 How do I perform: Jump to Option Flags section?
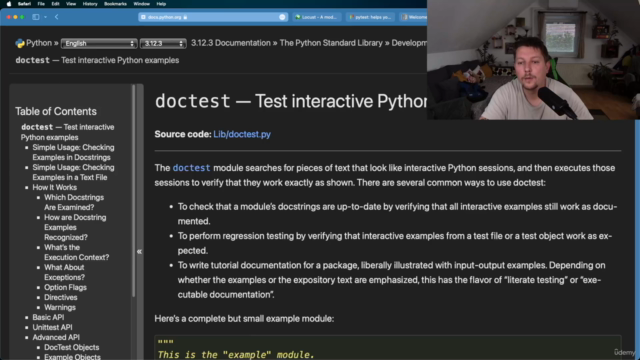(65, 287)
